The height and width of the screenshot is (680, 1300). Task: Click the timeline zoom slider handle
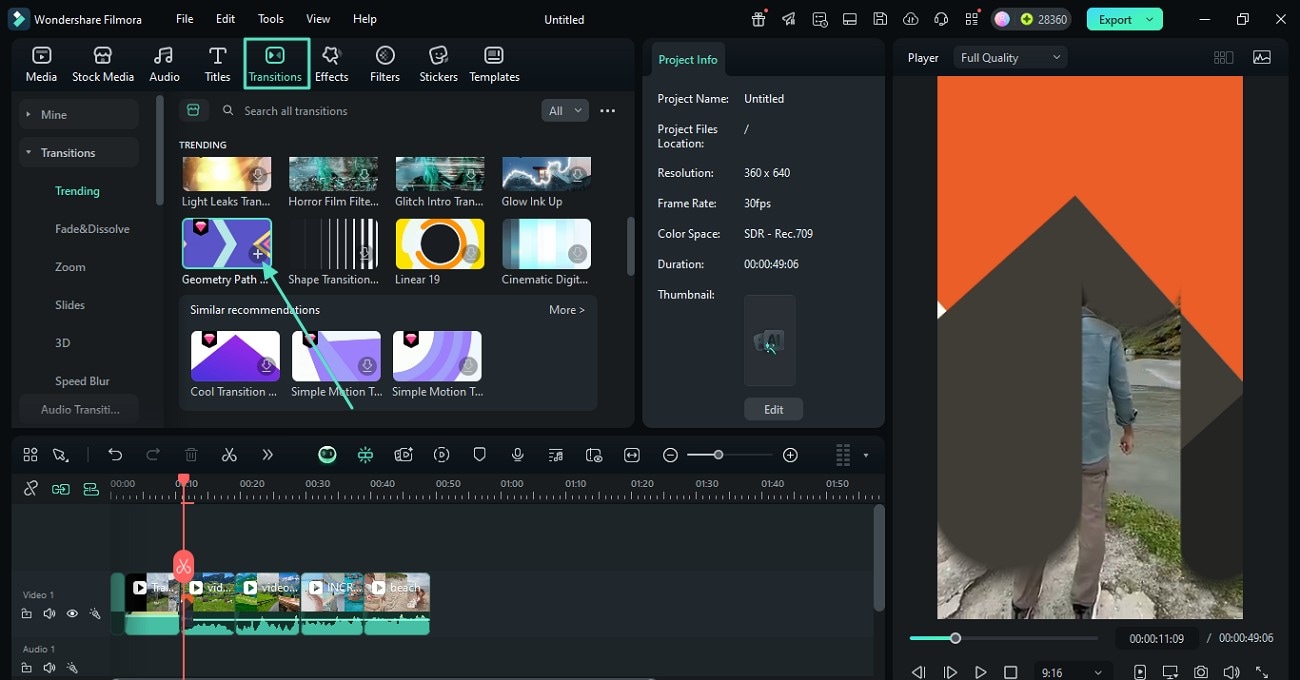coord(718,455)
